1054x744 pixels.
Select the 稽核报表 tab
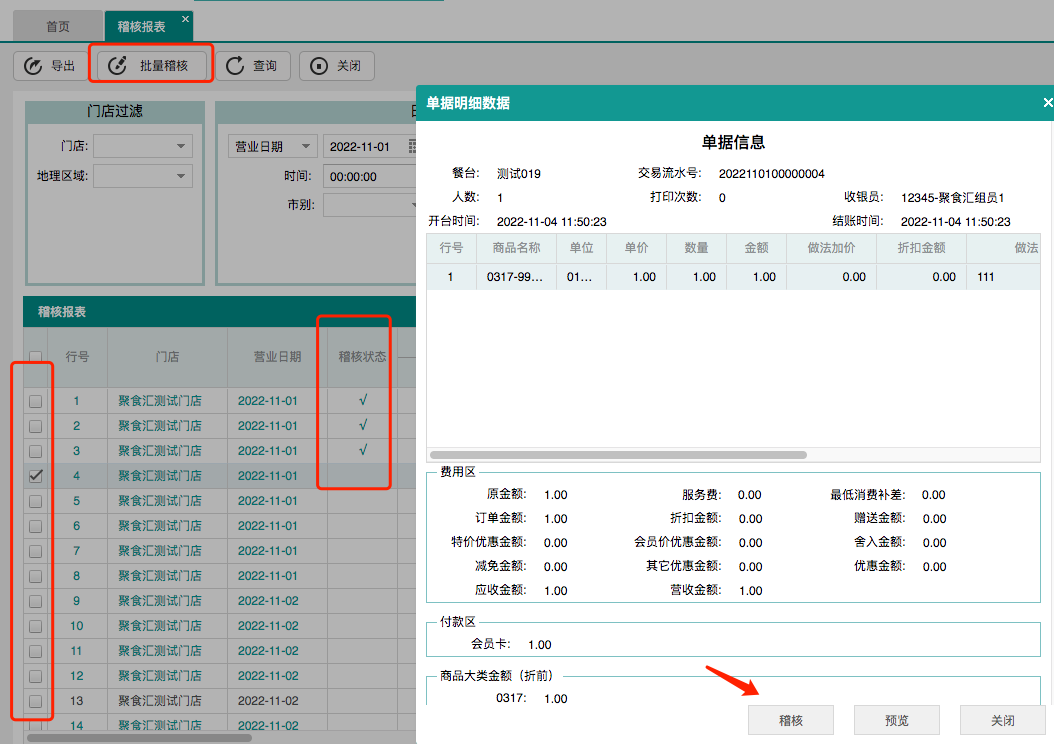point(141,27)
